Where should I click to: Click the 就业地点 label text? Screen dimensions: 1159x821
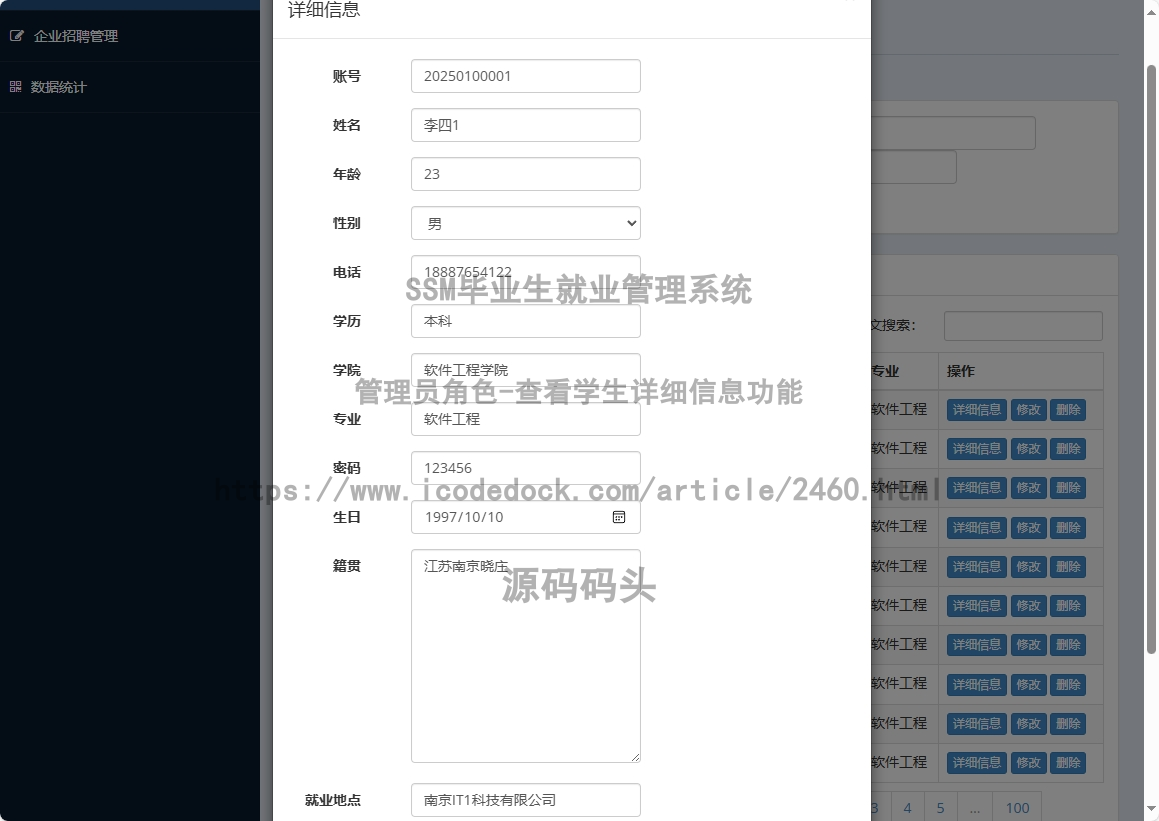coord(333,800)
